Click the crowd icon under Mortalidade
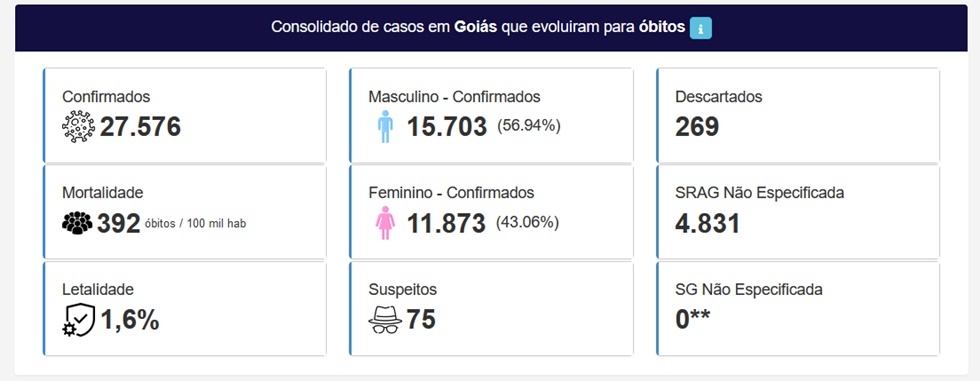The width and height of the screenshot is (980, 381). click(77, 223)
